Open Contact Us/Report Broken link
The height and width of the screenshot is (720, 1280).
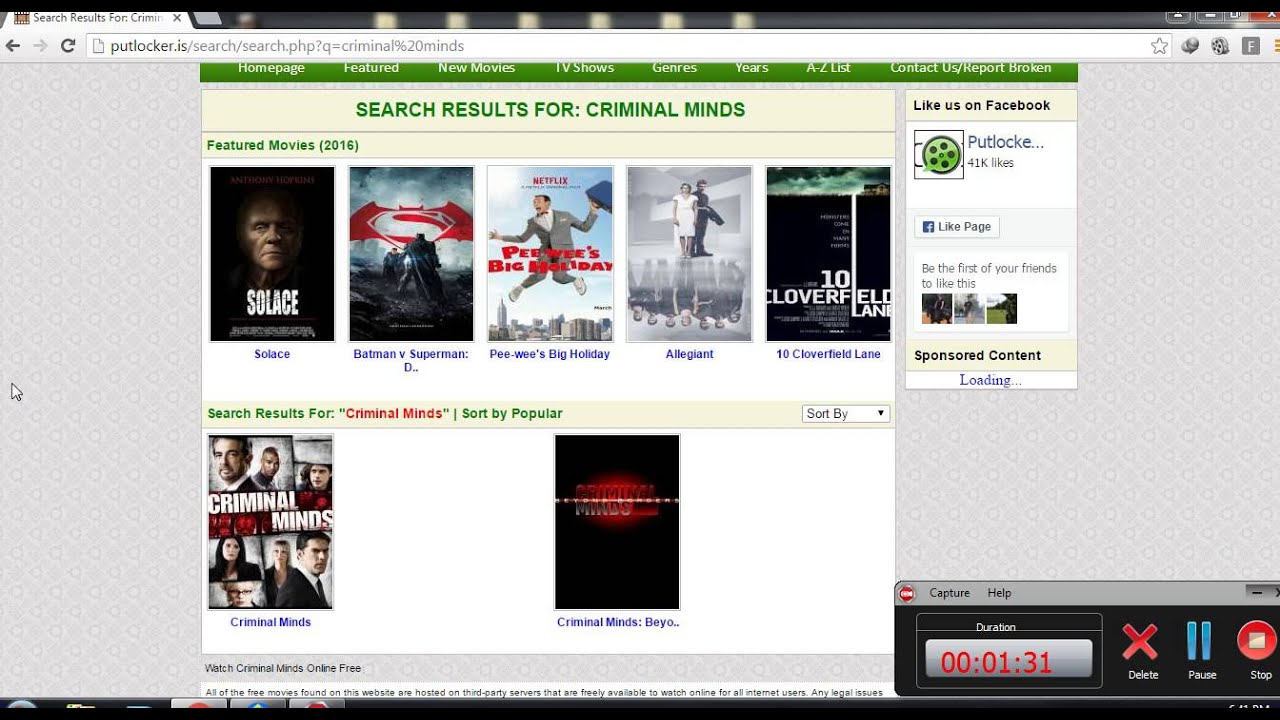[x=971, y=68]
